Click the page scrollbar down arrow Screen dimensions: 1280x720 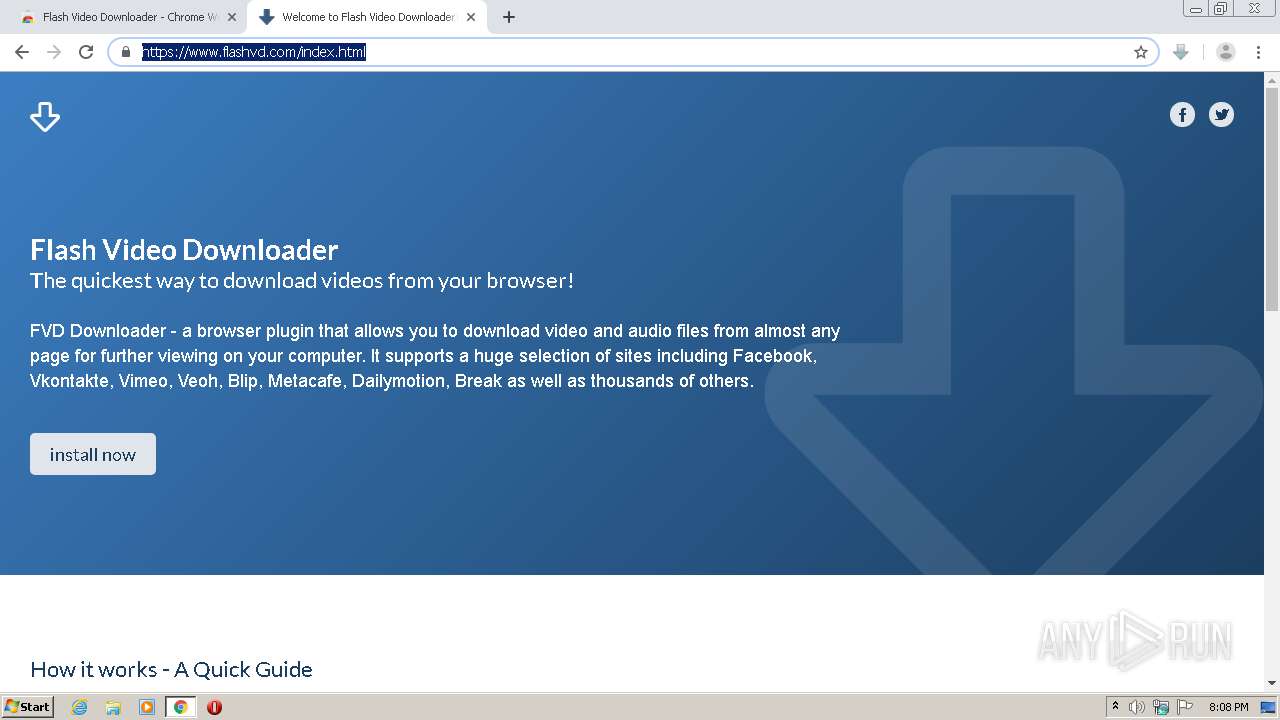1272,683
